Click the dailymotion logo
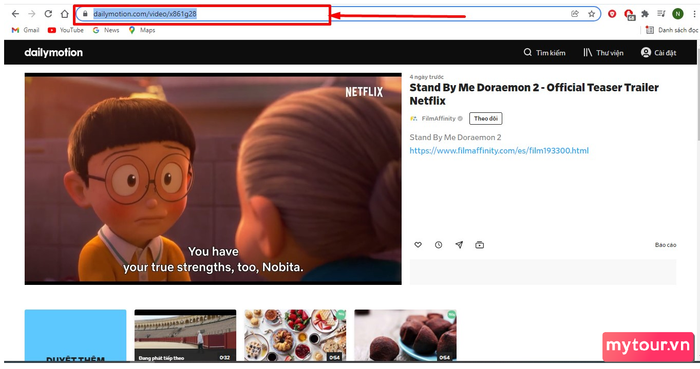700x369 pixels. tap(54, 53)
